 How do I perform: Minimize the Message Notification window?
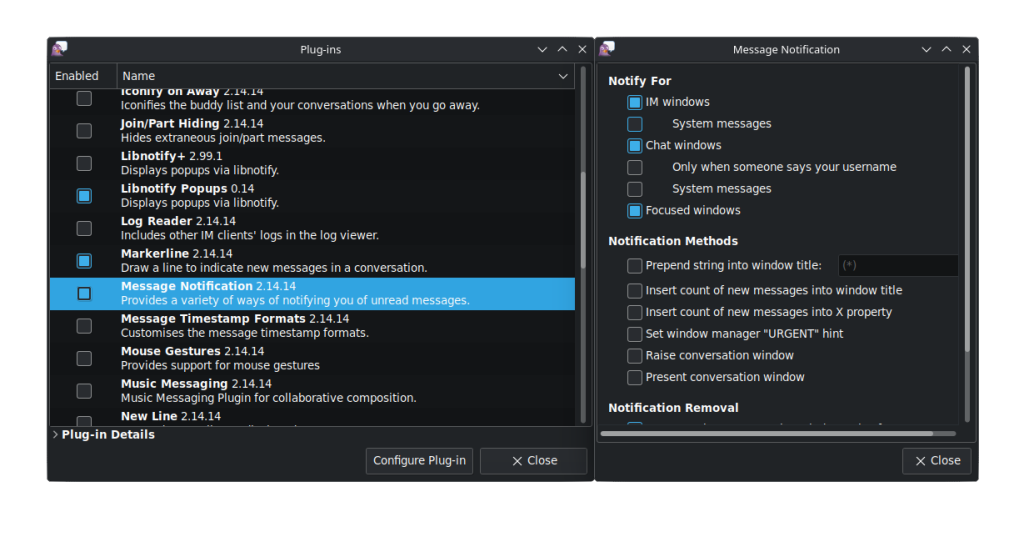pos(926,50)
